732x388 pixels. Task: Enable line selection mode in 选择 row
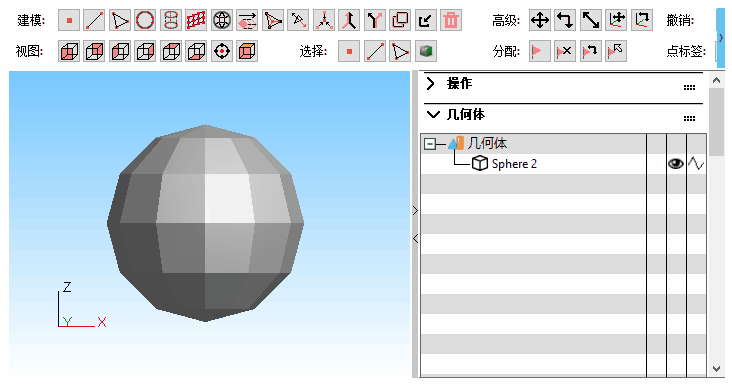tap(375, 51)
